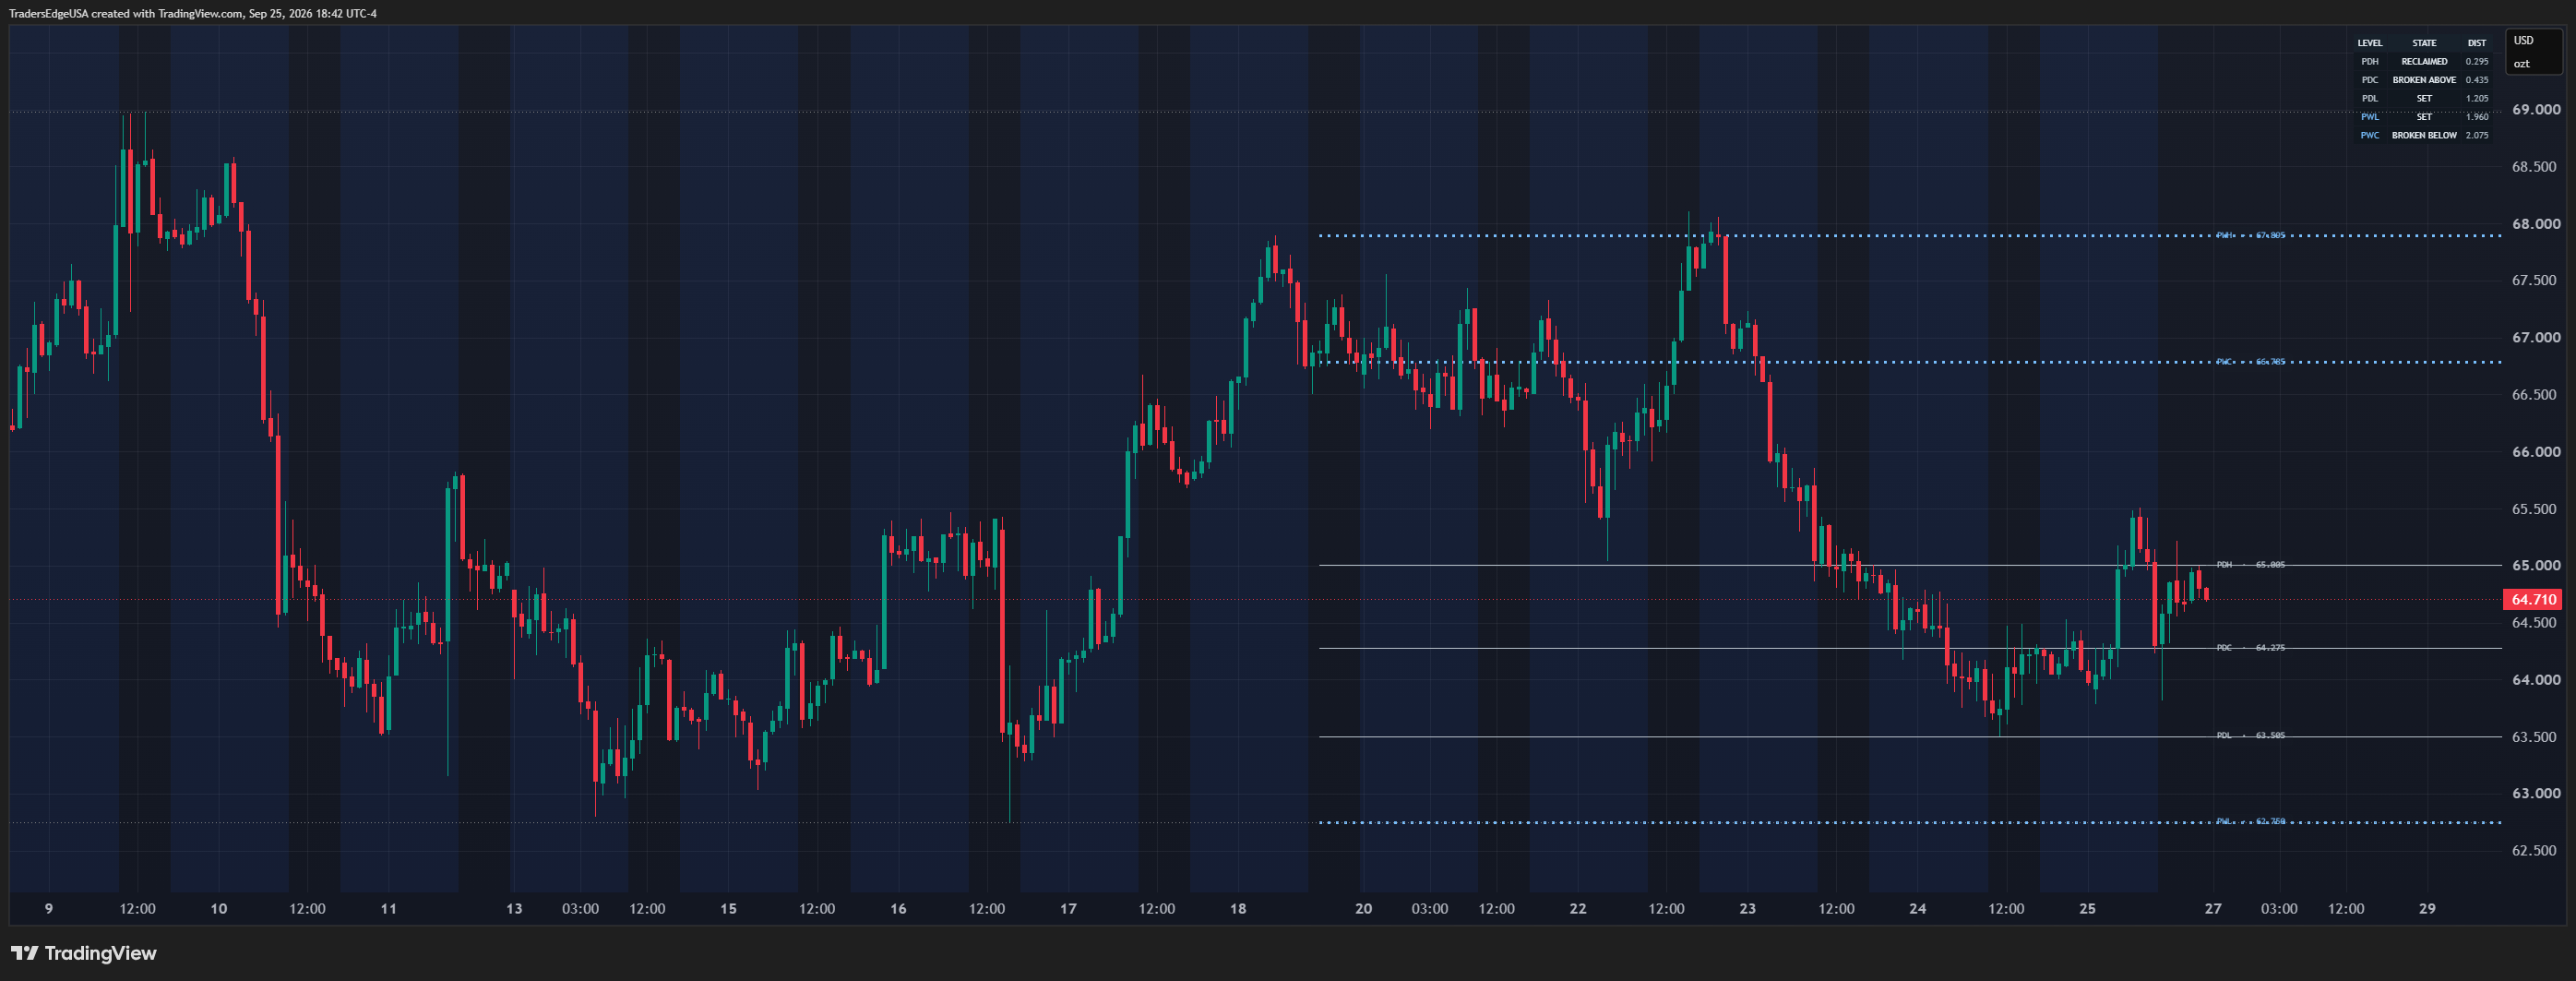Image resolution: width=2576 pixels, height=981 pixels.
Task: Click the 1.205 distance value
Action: [2477, 99]
